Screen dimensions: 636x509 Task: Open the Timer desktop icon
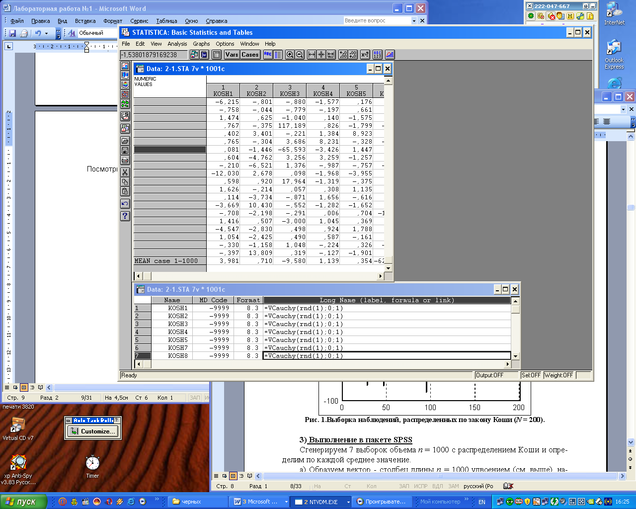click(92, 464)
